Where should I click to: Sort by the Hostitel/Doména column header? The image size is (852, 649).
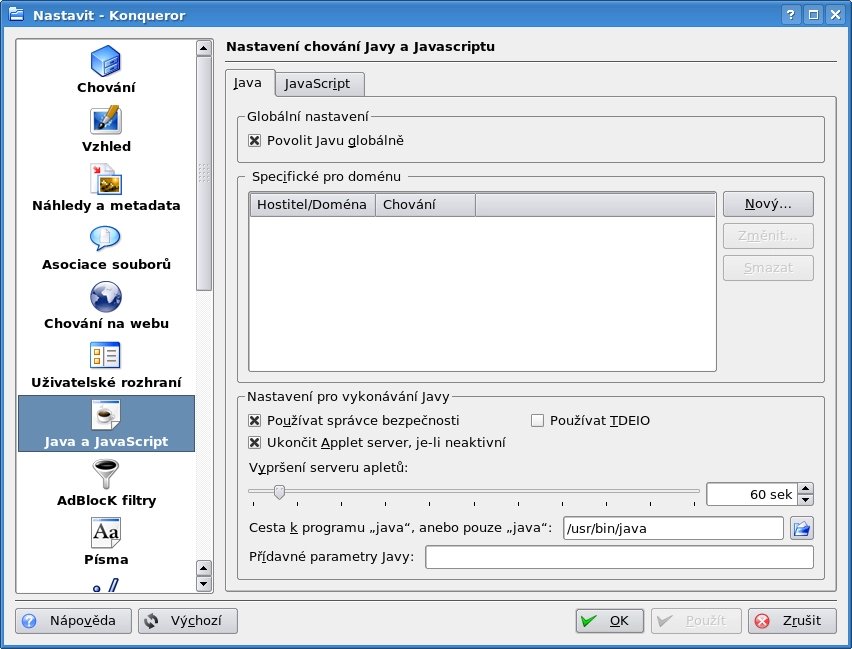[x=312, y=205]
